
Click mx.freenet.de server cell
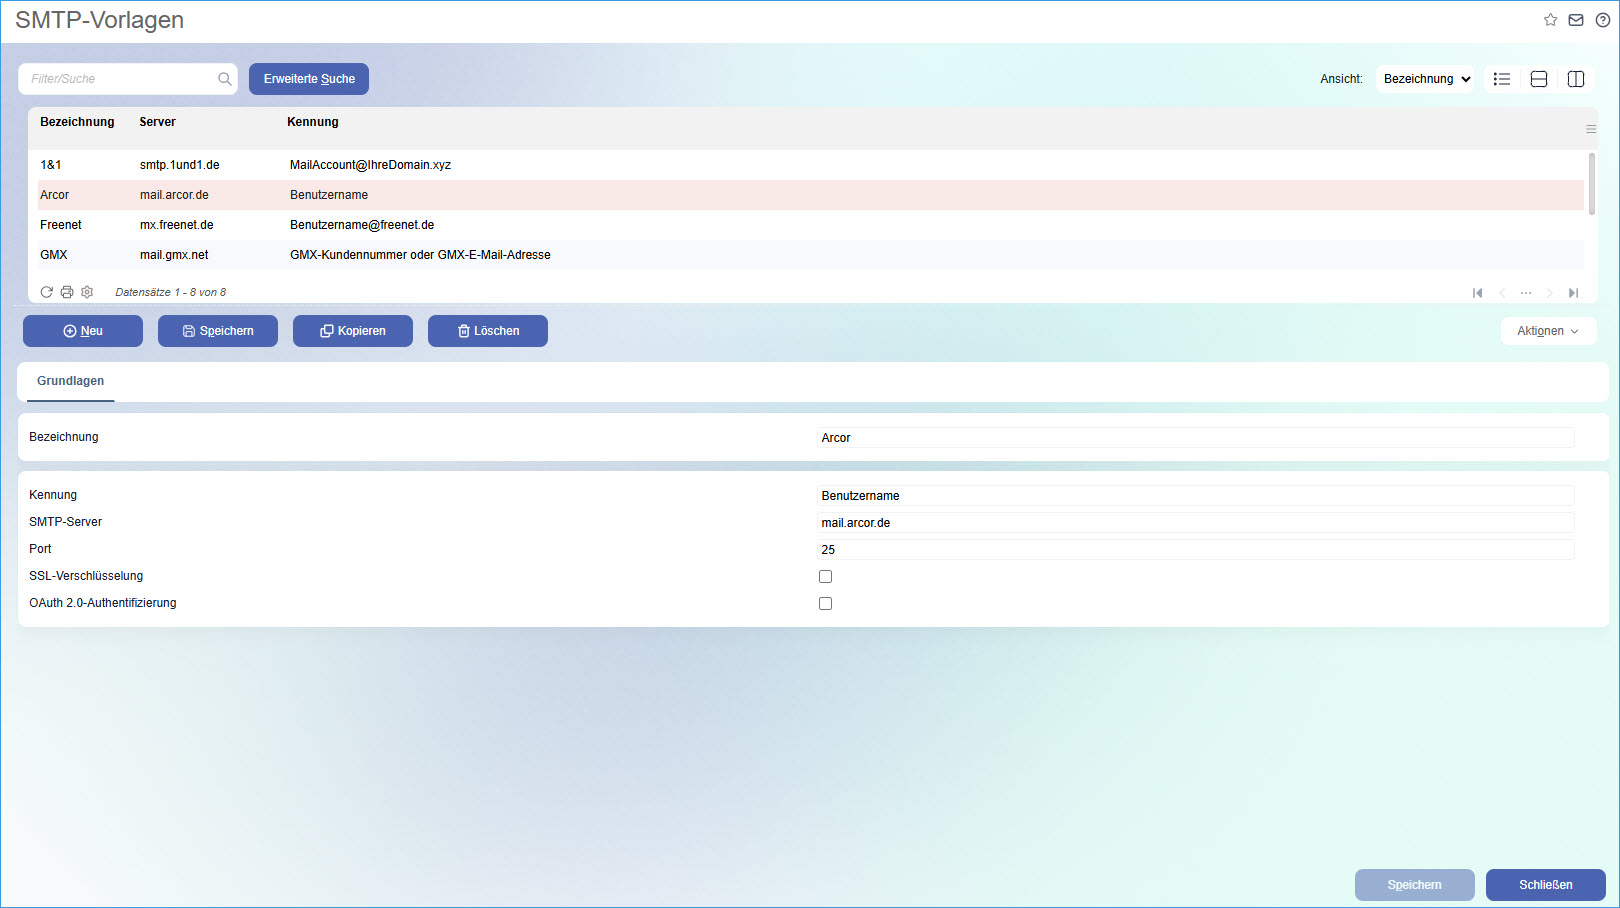(x=177, y=225)
